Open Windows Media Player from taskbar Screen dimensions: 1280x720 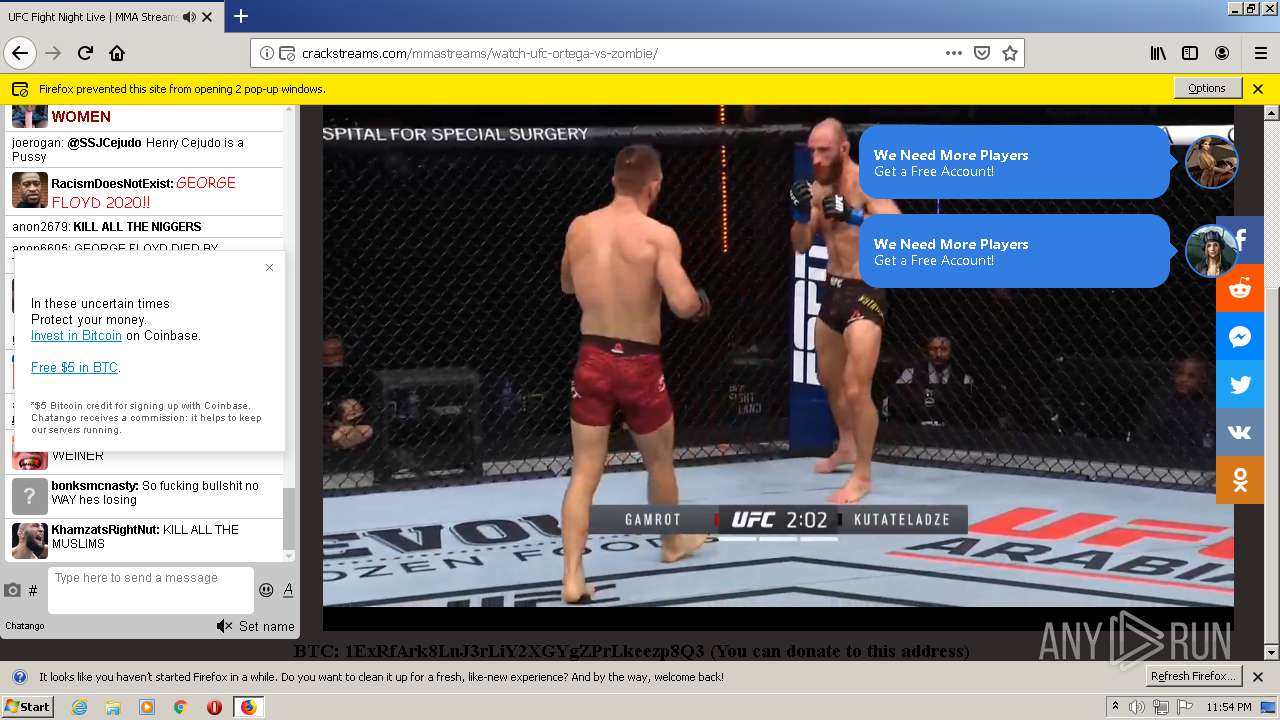[x=147, y=707]
